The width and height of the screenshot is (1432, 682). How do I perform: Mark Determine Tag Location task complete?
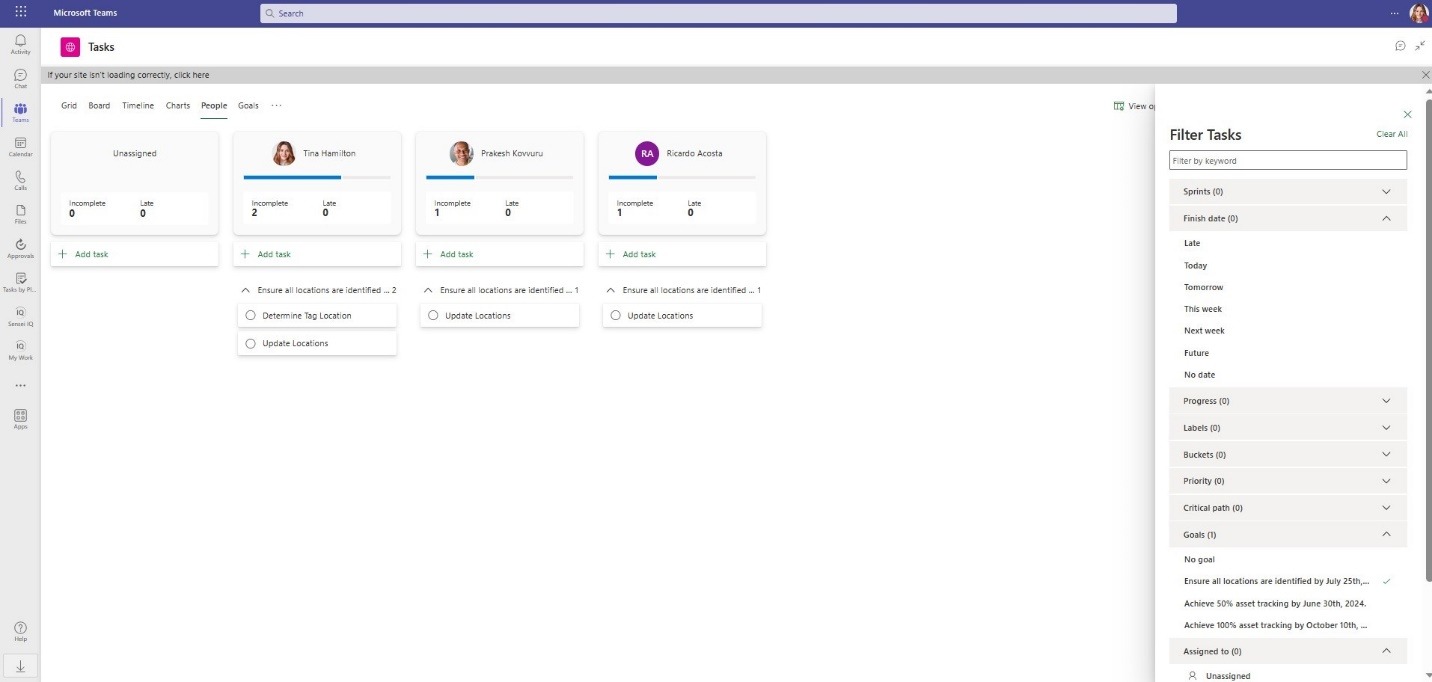point(250,315)
